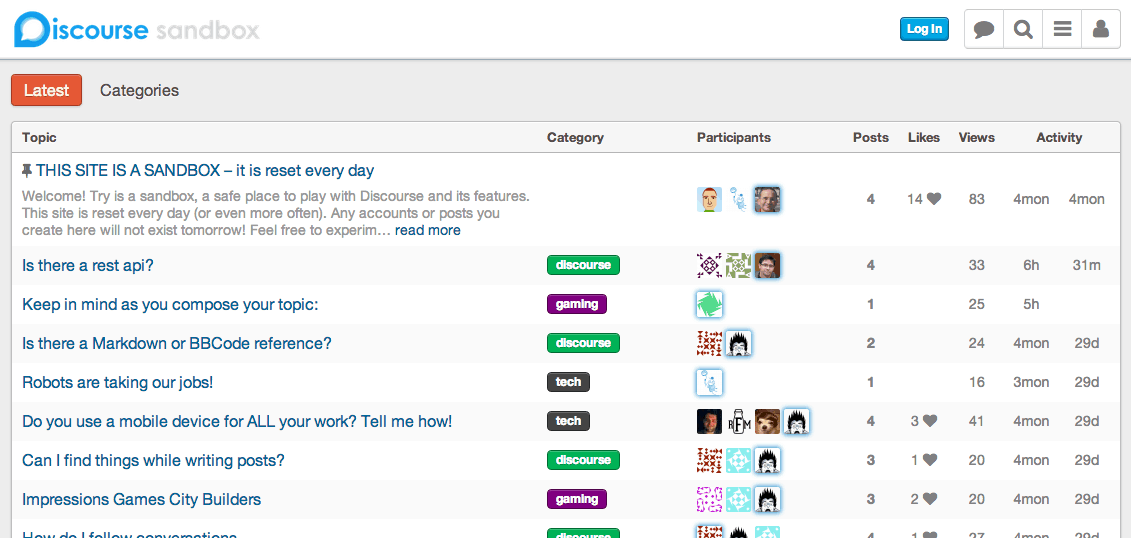This screenshot has width=1131, height=538.
Task: Click the green avatar in the 'Keep in mind' row
Action: click(x=709, y=304)
